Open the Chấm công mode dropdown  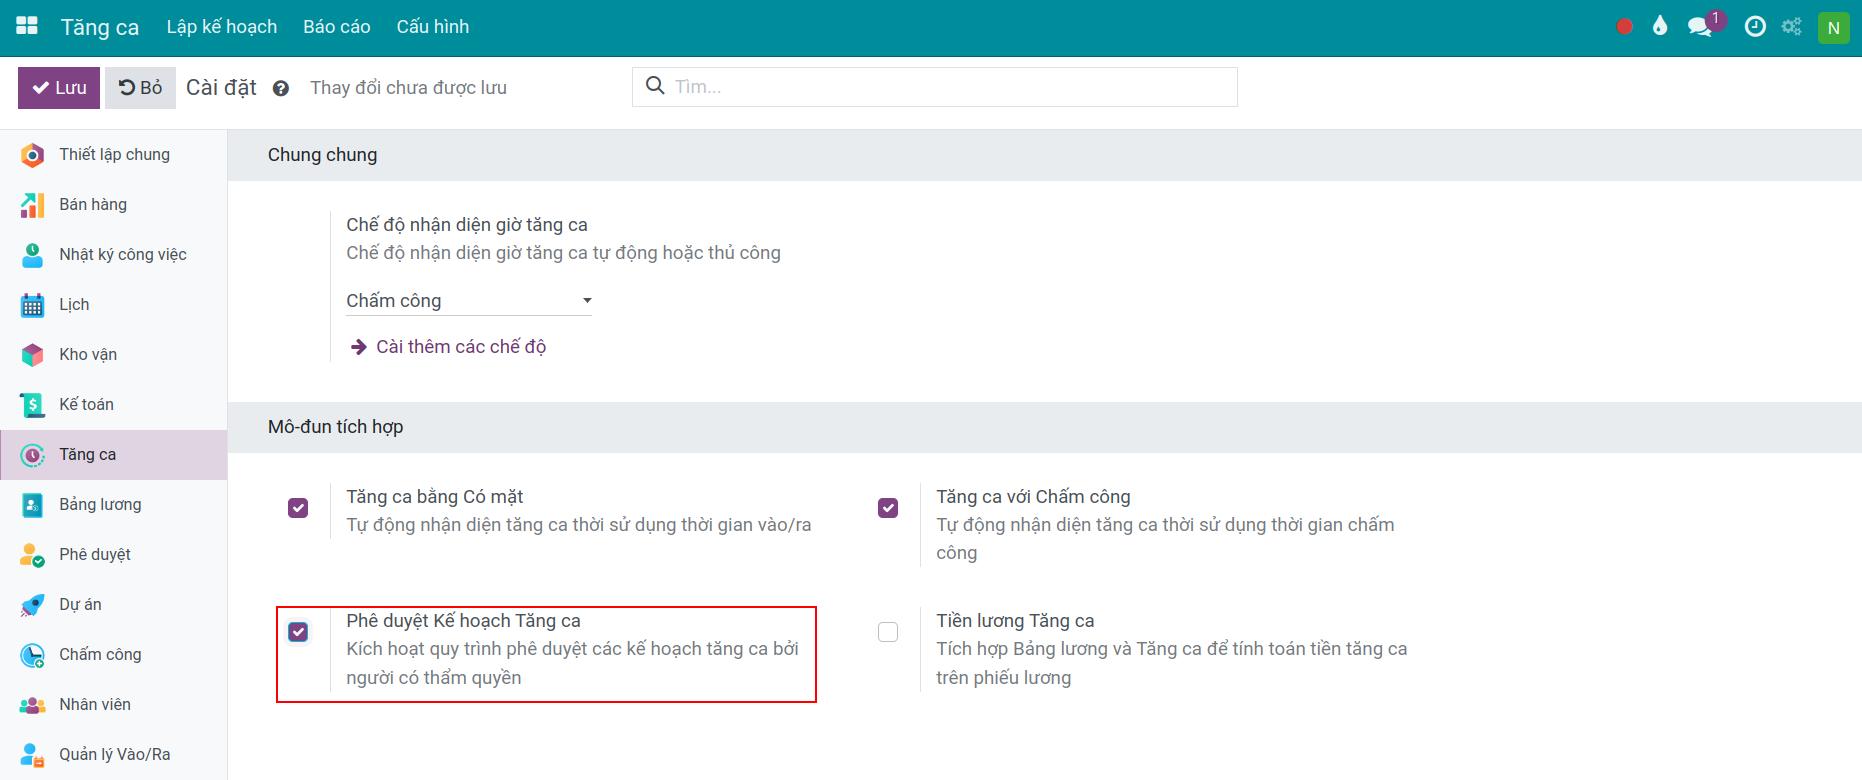(x=468, y=301)
